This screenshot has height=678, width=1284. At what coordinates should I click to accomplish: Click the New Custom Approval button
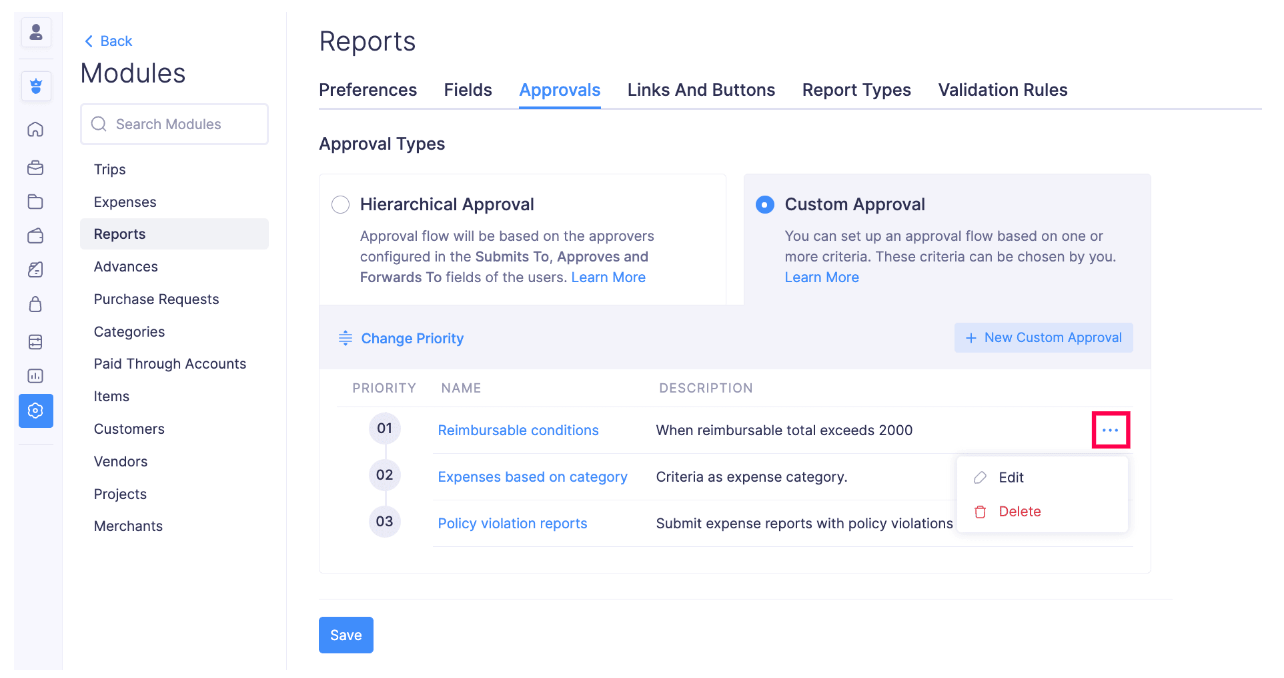click(1043, 338)
